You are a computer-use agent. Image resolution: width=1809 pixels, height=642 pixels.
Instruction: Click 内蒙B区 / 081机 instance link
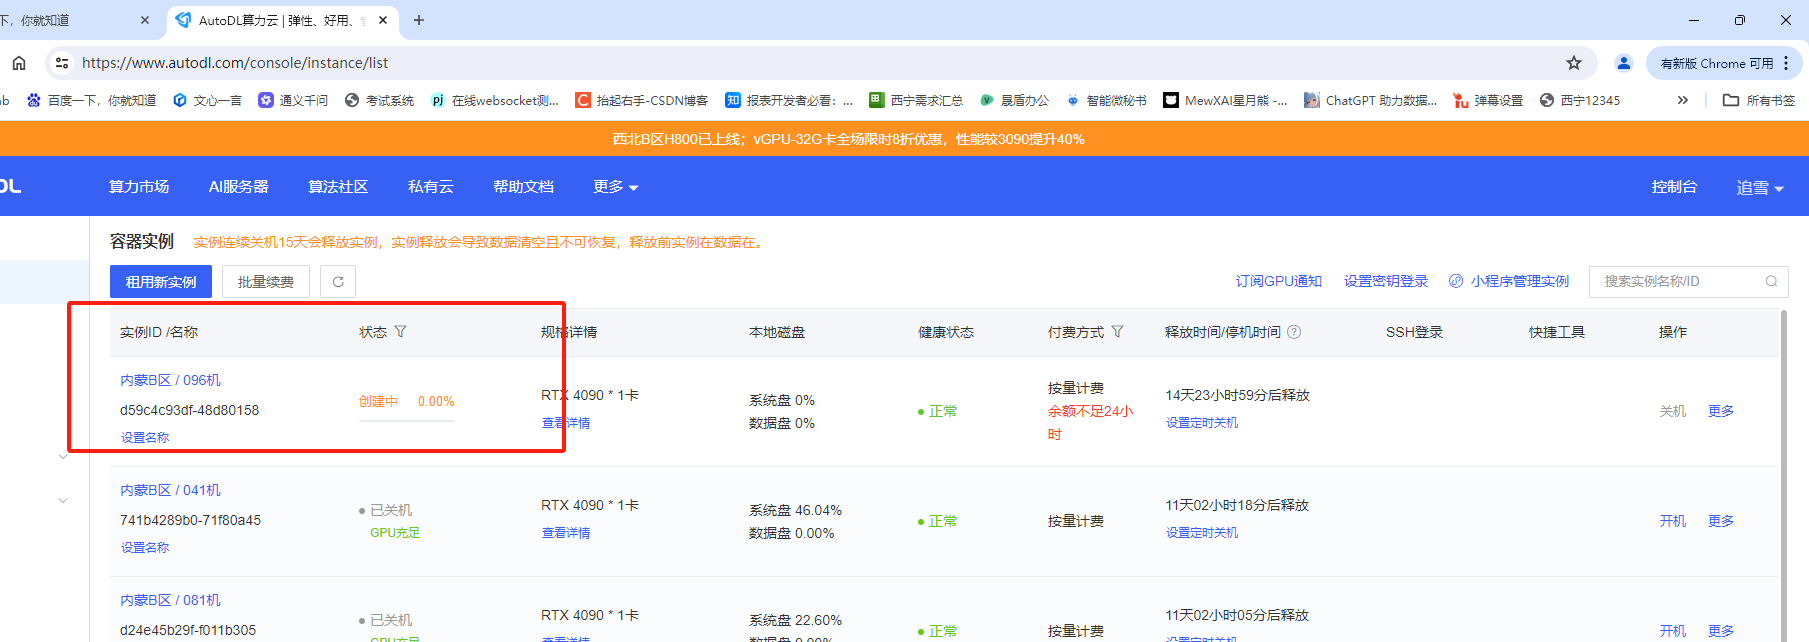click(x=170, y=600)
